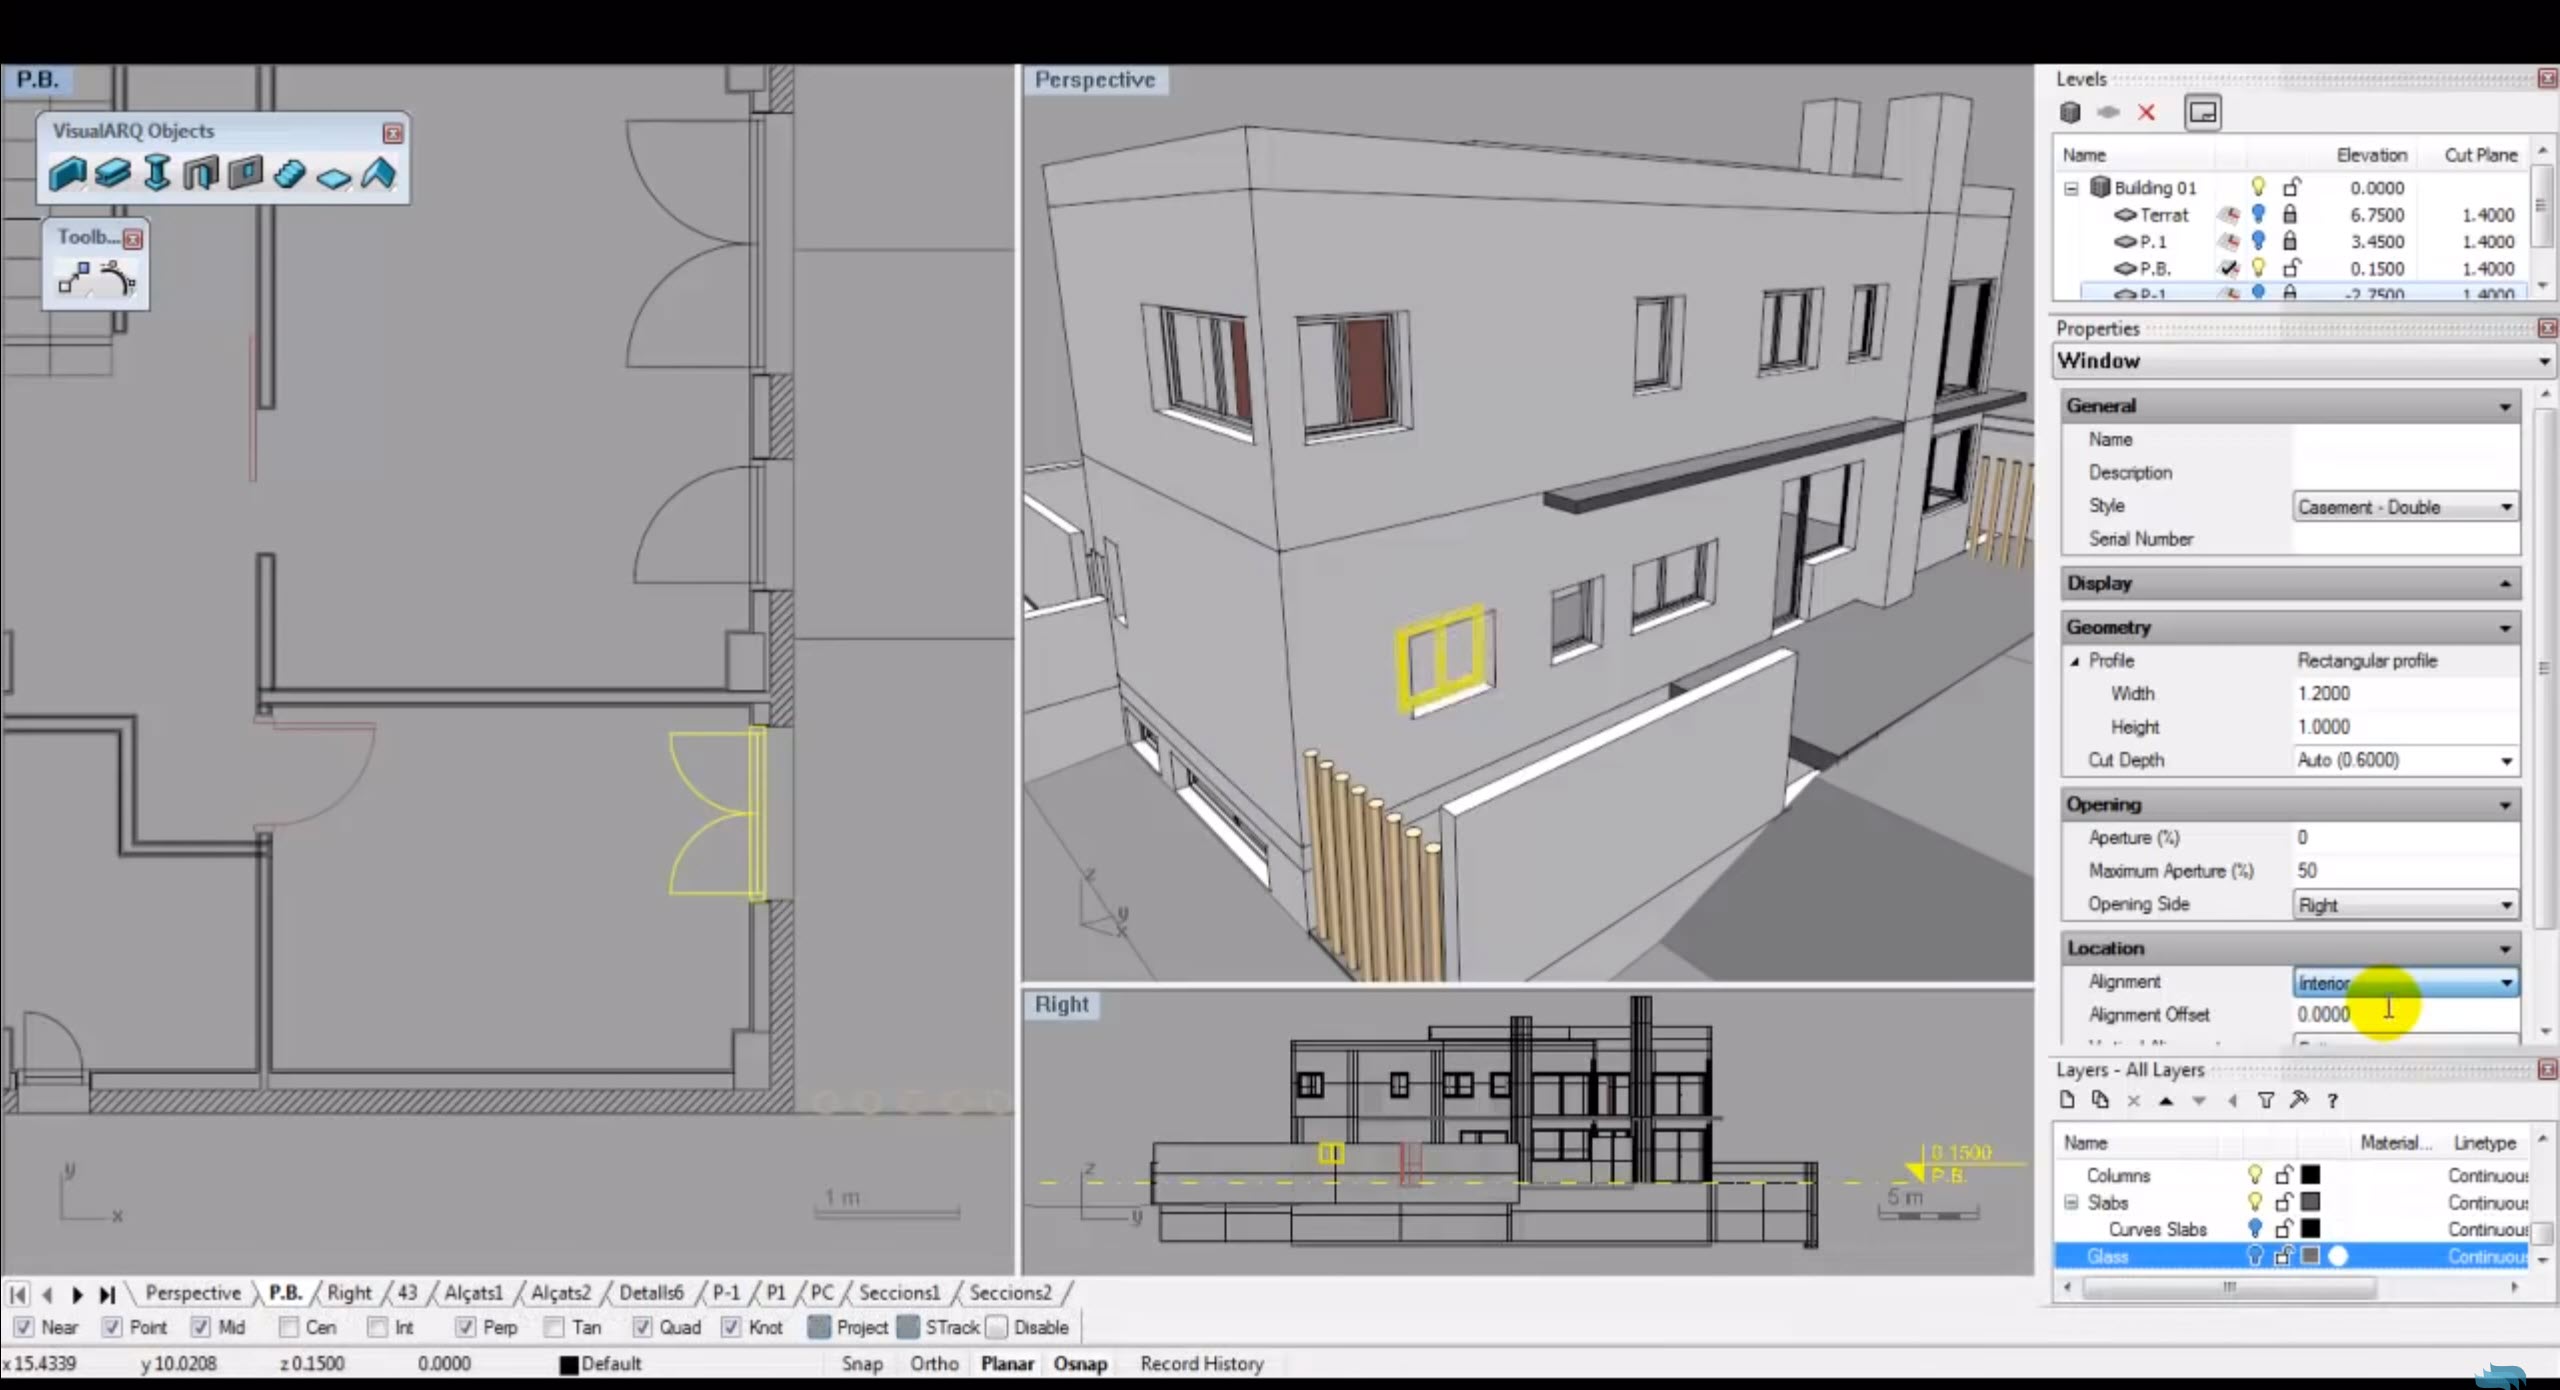This screenshot has width=2560, height=1390.
Task: Click the Record History status button
Action: click(1201, 1364)
